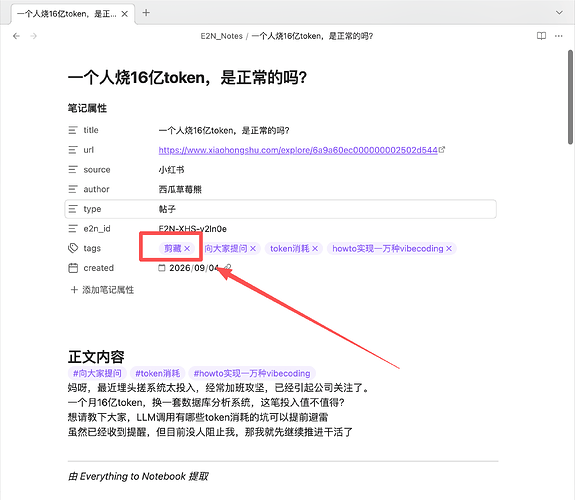Viewport: 575px width, 500px height.
Task: Remove the 向大家提问 tag
Action: pyautogui.click(x=253, y=249)
